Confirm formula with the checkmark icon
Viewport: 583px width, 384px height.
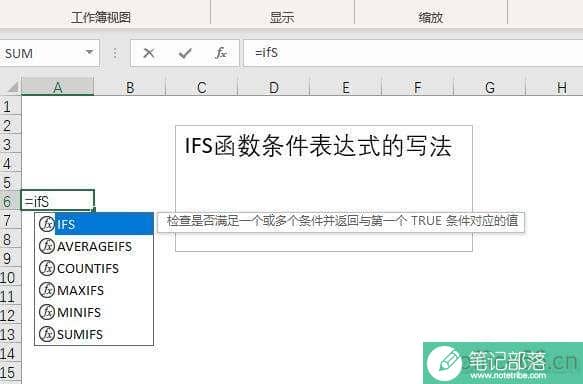tap(185, 53)
